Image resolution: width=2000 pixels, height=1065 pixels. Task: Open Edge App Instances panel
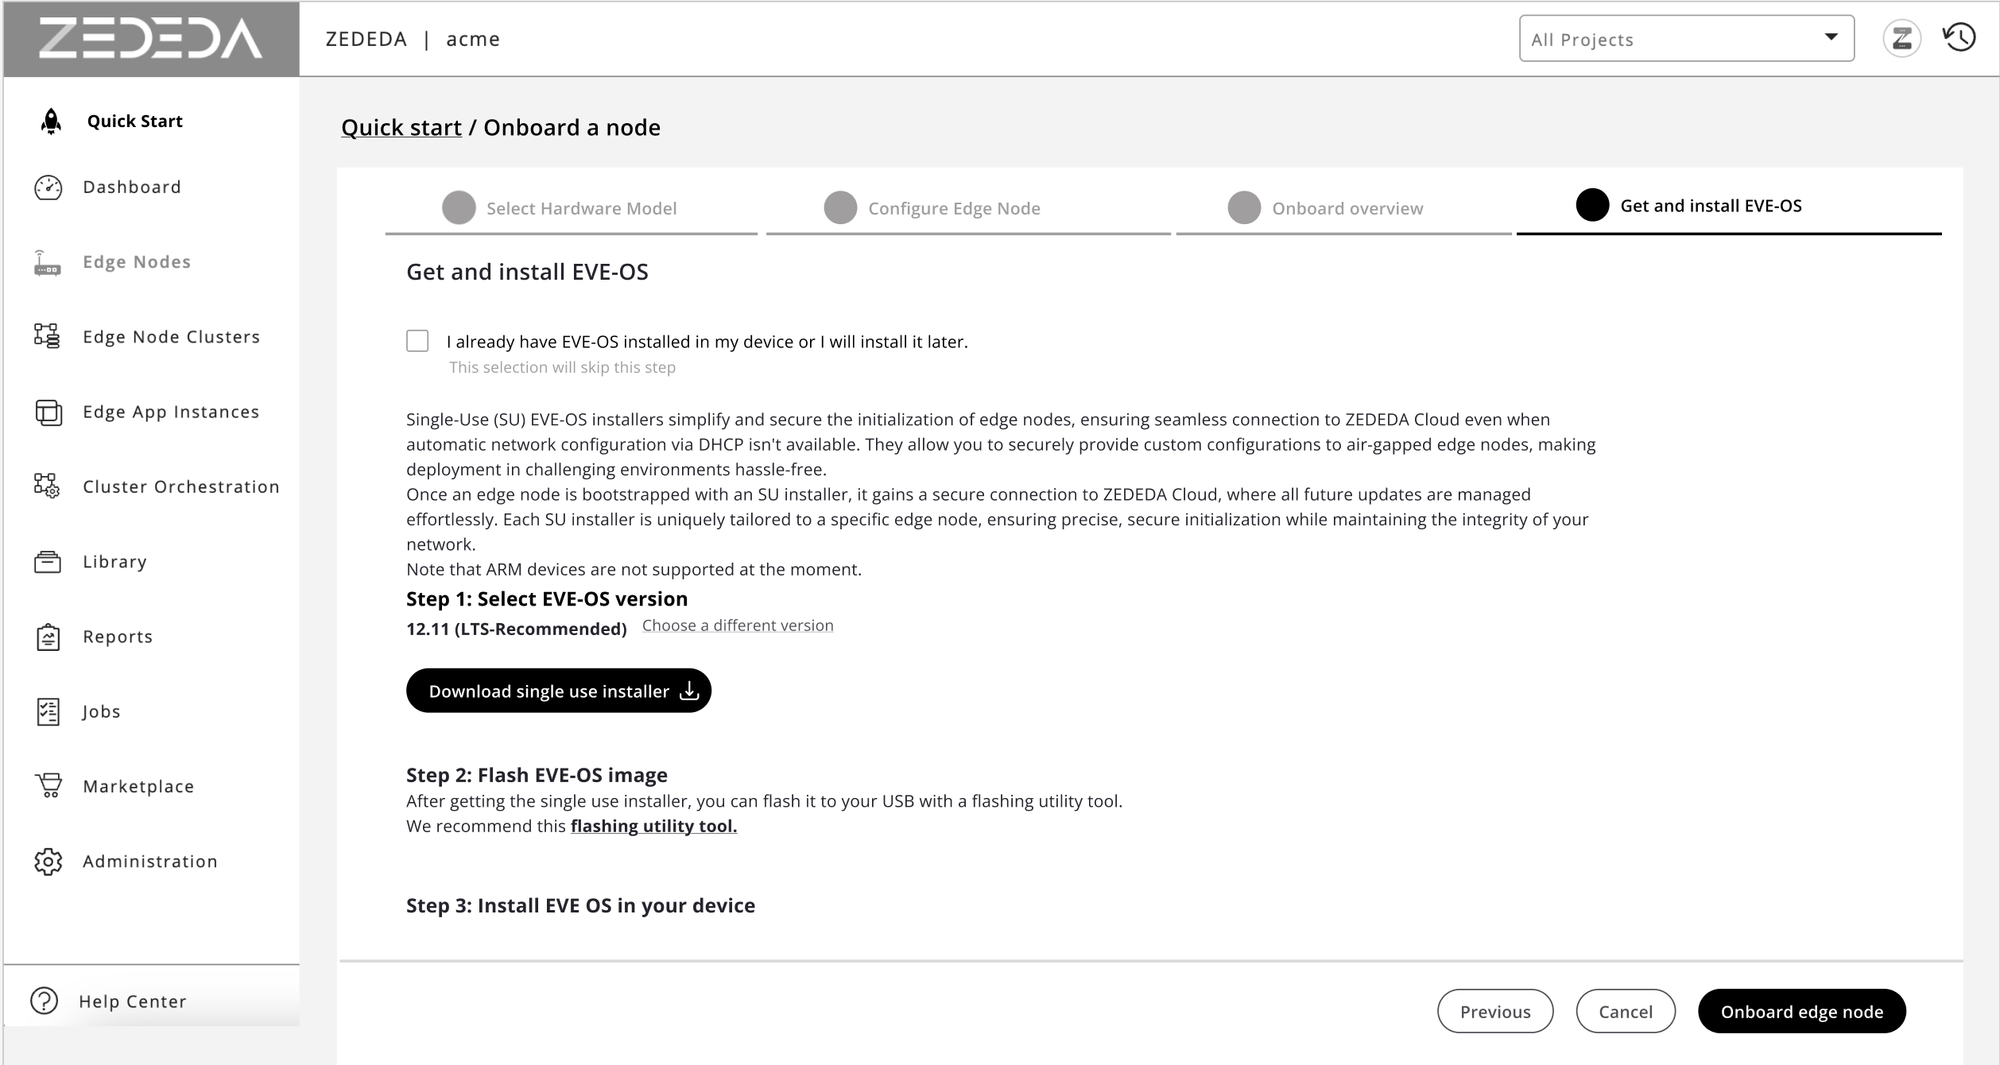pos(47,412)
